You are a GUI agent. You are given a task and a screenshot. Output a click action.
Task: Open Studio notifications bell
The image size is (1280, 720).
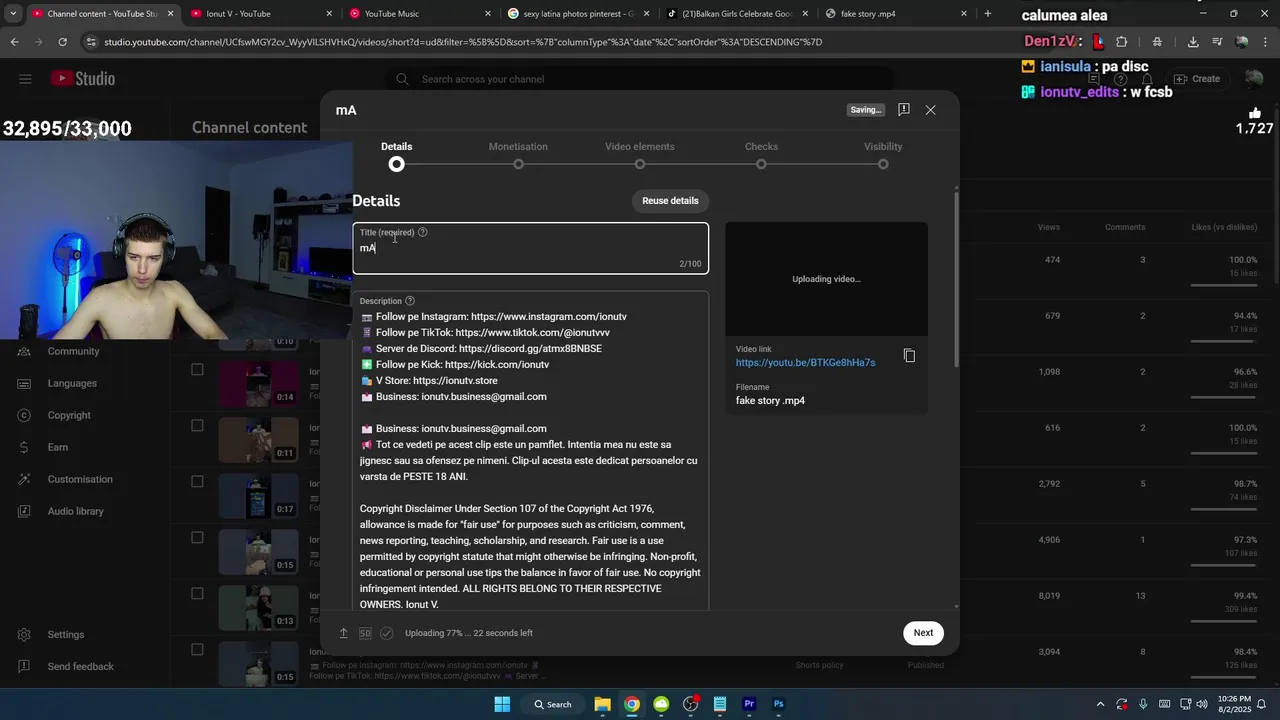coord(1147,79)
